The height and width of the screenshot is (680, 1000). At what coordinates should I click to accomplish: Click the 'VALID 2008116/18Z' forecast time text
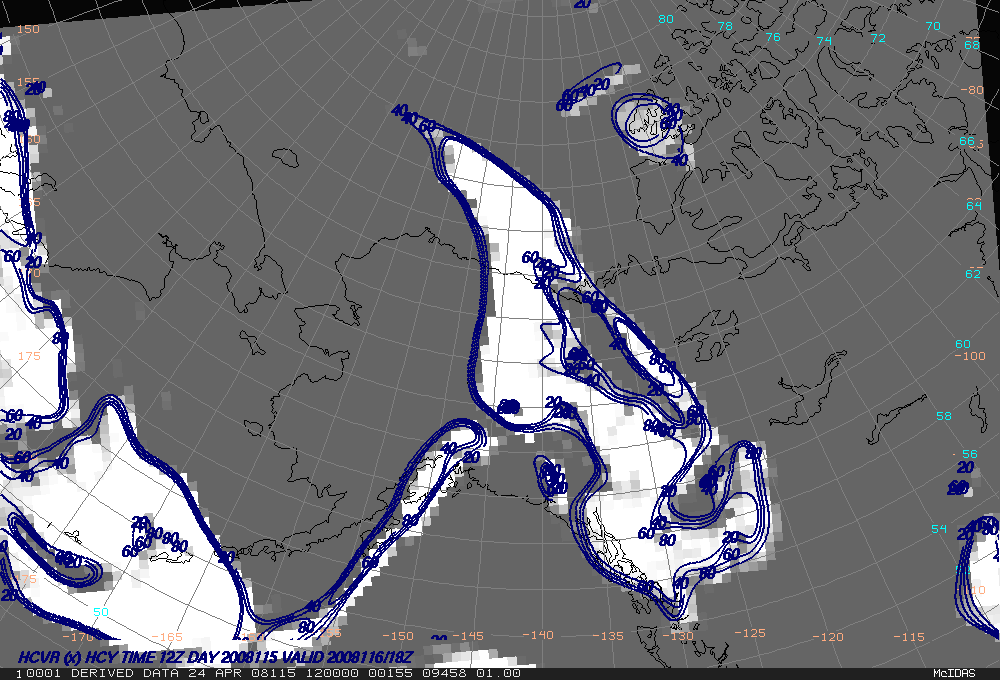(348, 657)
